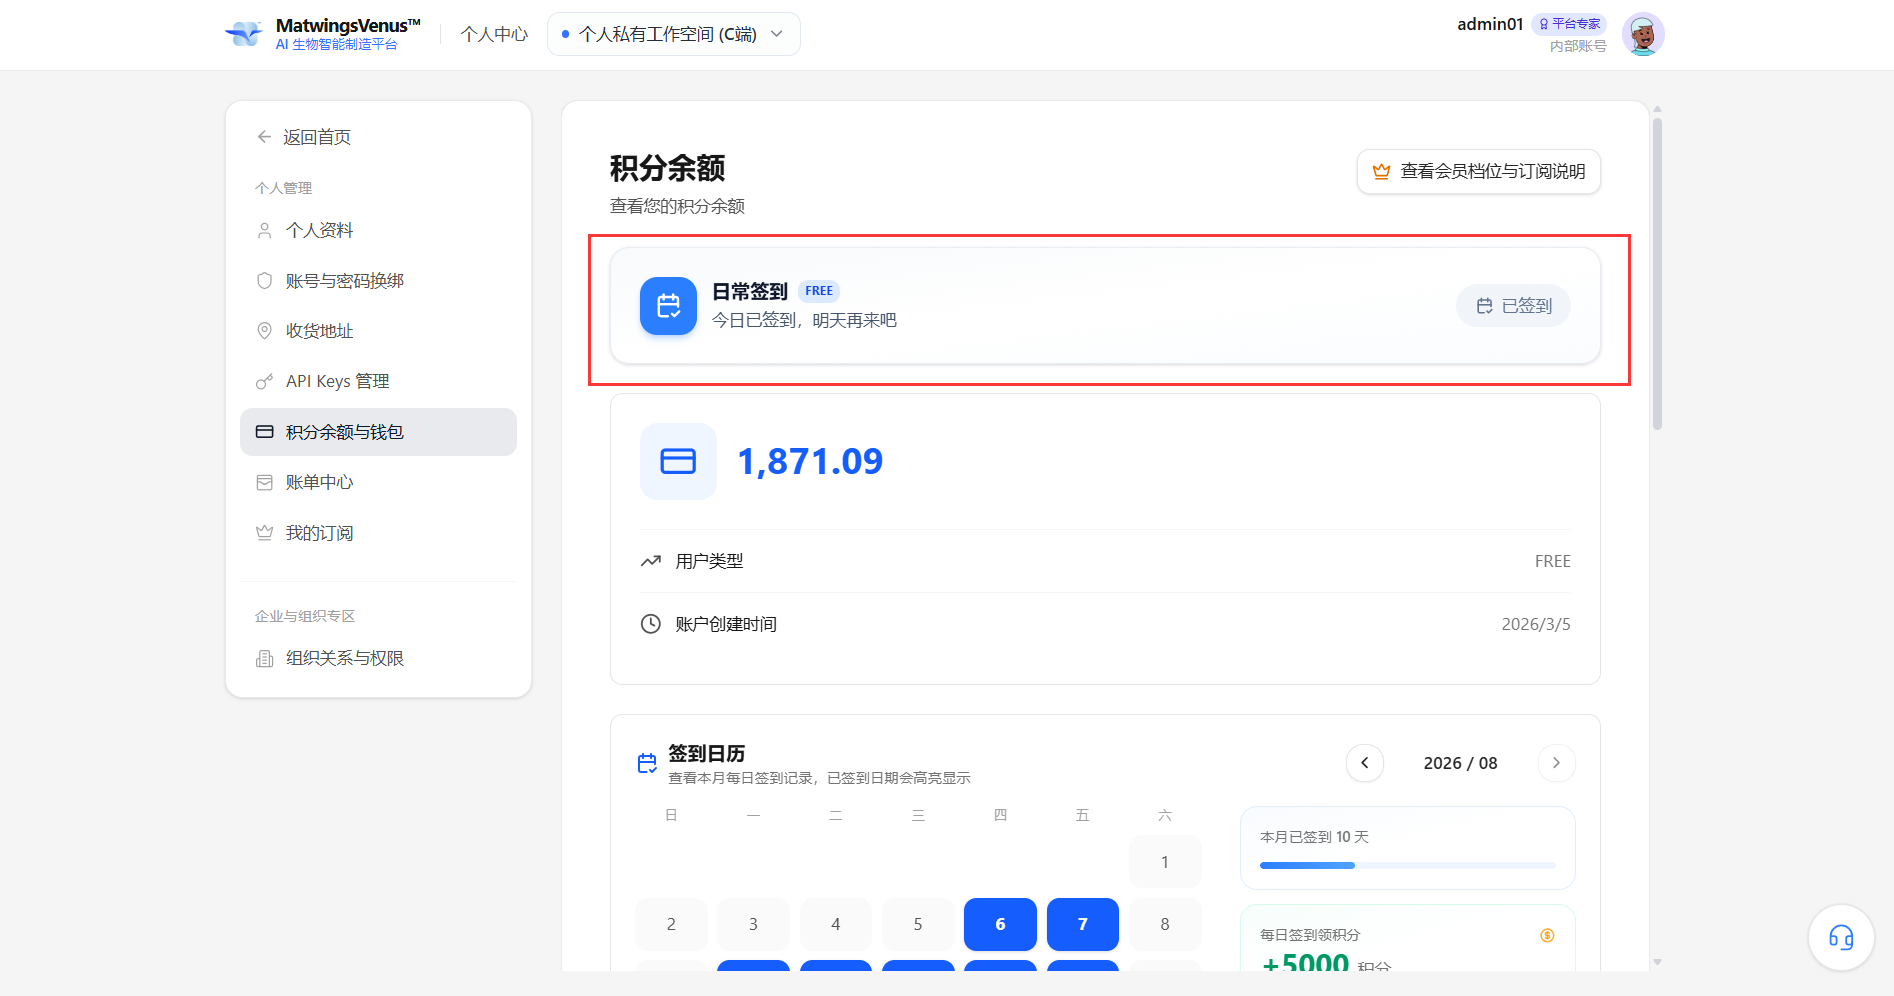Click the FREE tag beside 日常签到
This screenshot has height=996, width=1894.
(x=819, y=291)
